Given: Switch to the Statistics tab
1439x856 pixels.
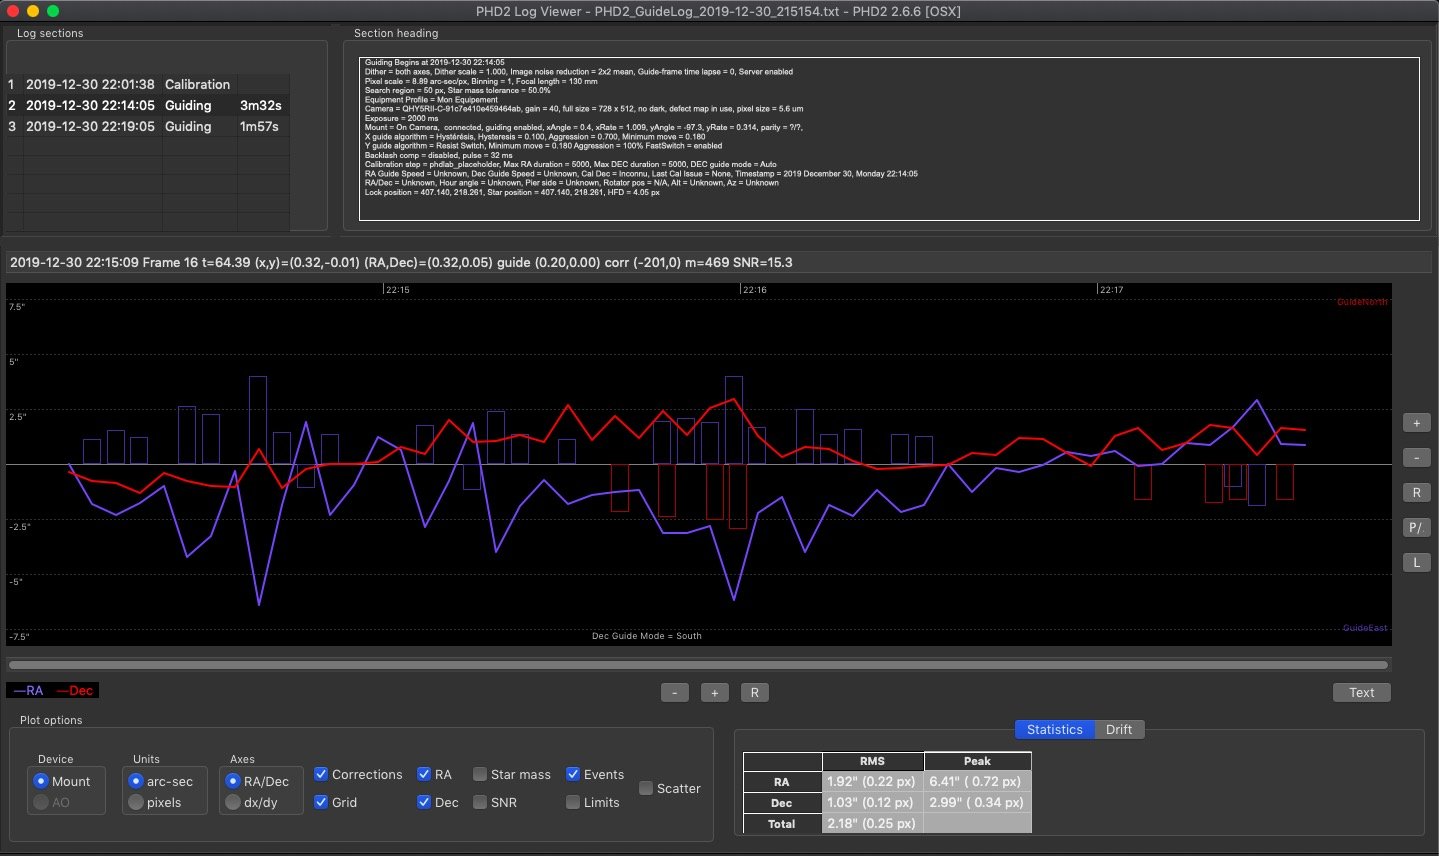Looking at the screenshot, I should [x=1054, y=730].
